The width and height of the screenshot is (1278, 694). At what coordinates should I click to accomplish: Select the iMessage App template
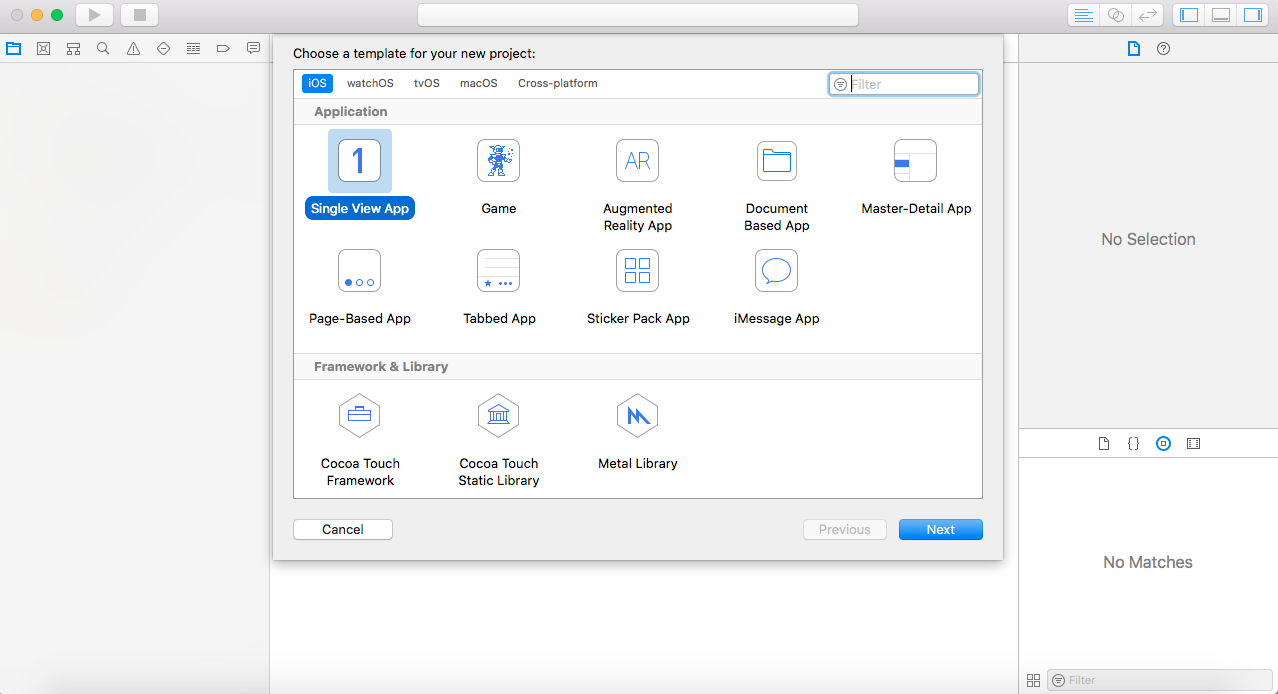[776, 270]
